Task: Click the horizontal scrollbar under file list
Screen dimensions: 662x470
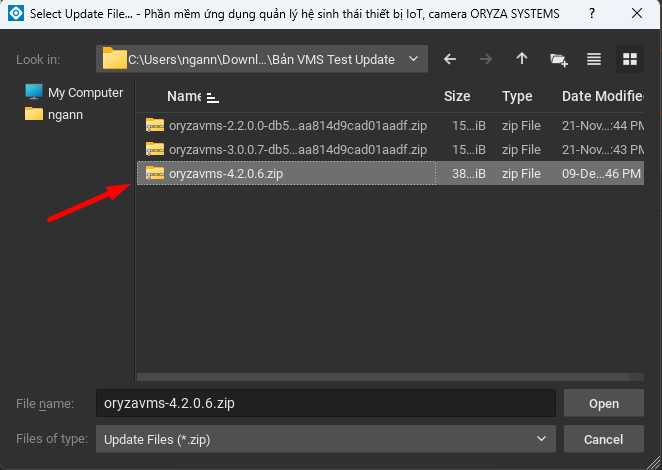Action: pos(383,377)
